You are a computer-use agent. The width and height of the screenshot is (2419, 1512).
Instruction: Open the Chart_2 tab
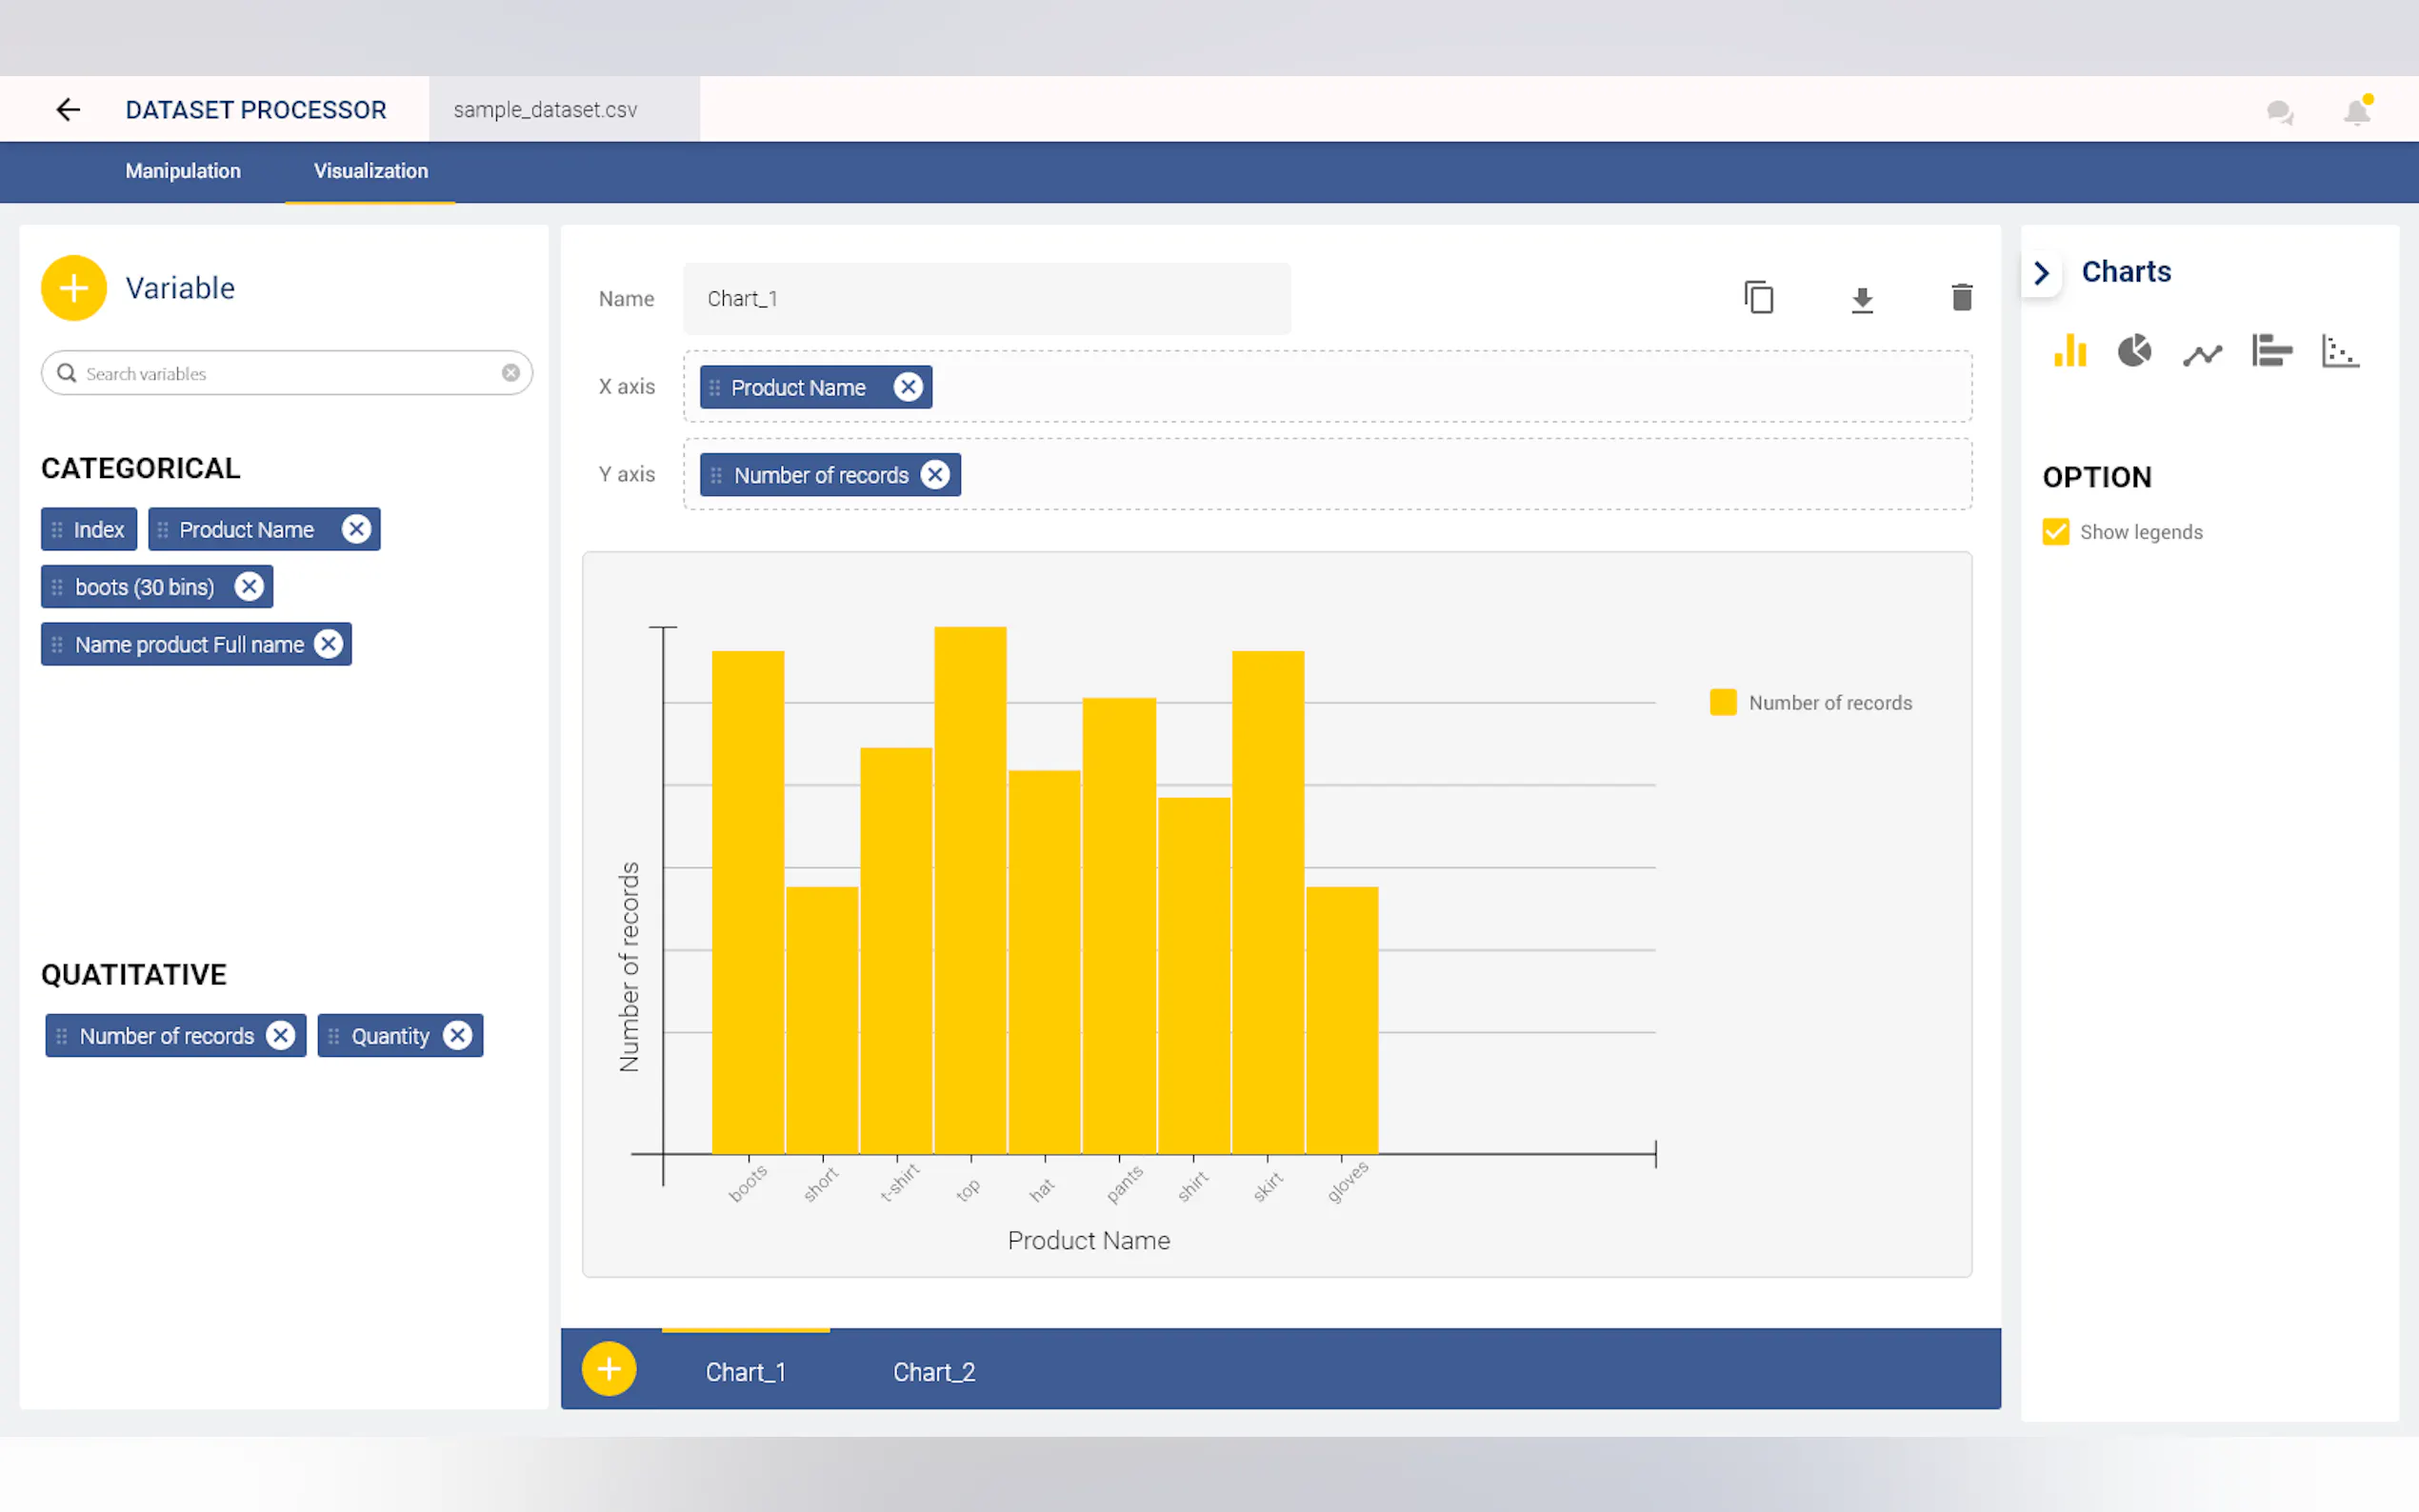[933, 1372]
